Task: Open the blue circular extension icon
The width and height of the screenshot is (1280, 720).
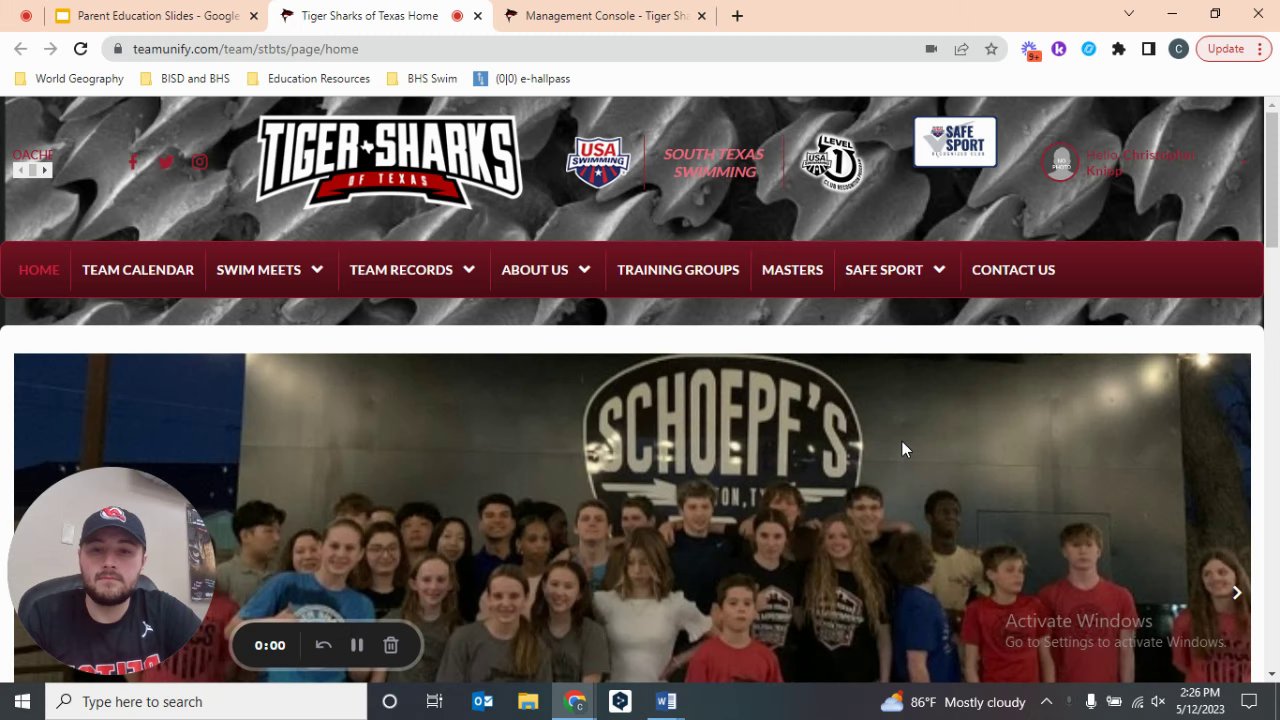Action: [1089, 49]
